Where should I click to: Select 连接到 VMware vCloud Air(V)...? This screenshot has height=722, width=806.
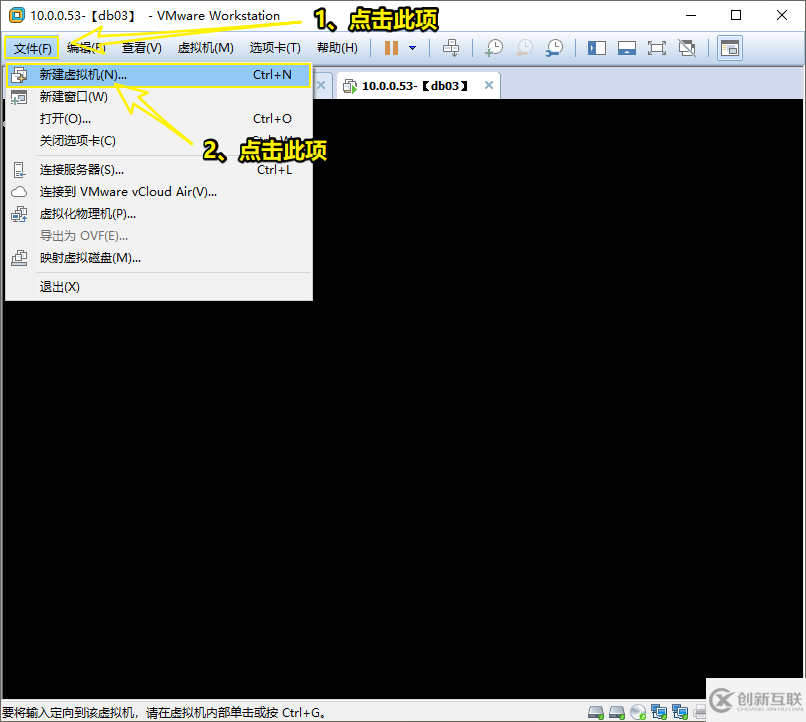click(x=159, y=192)
